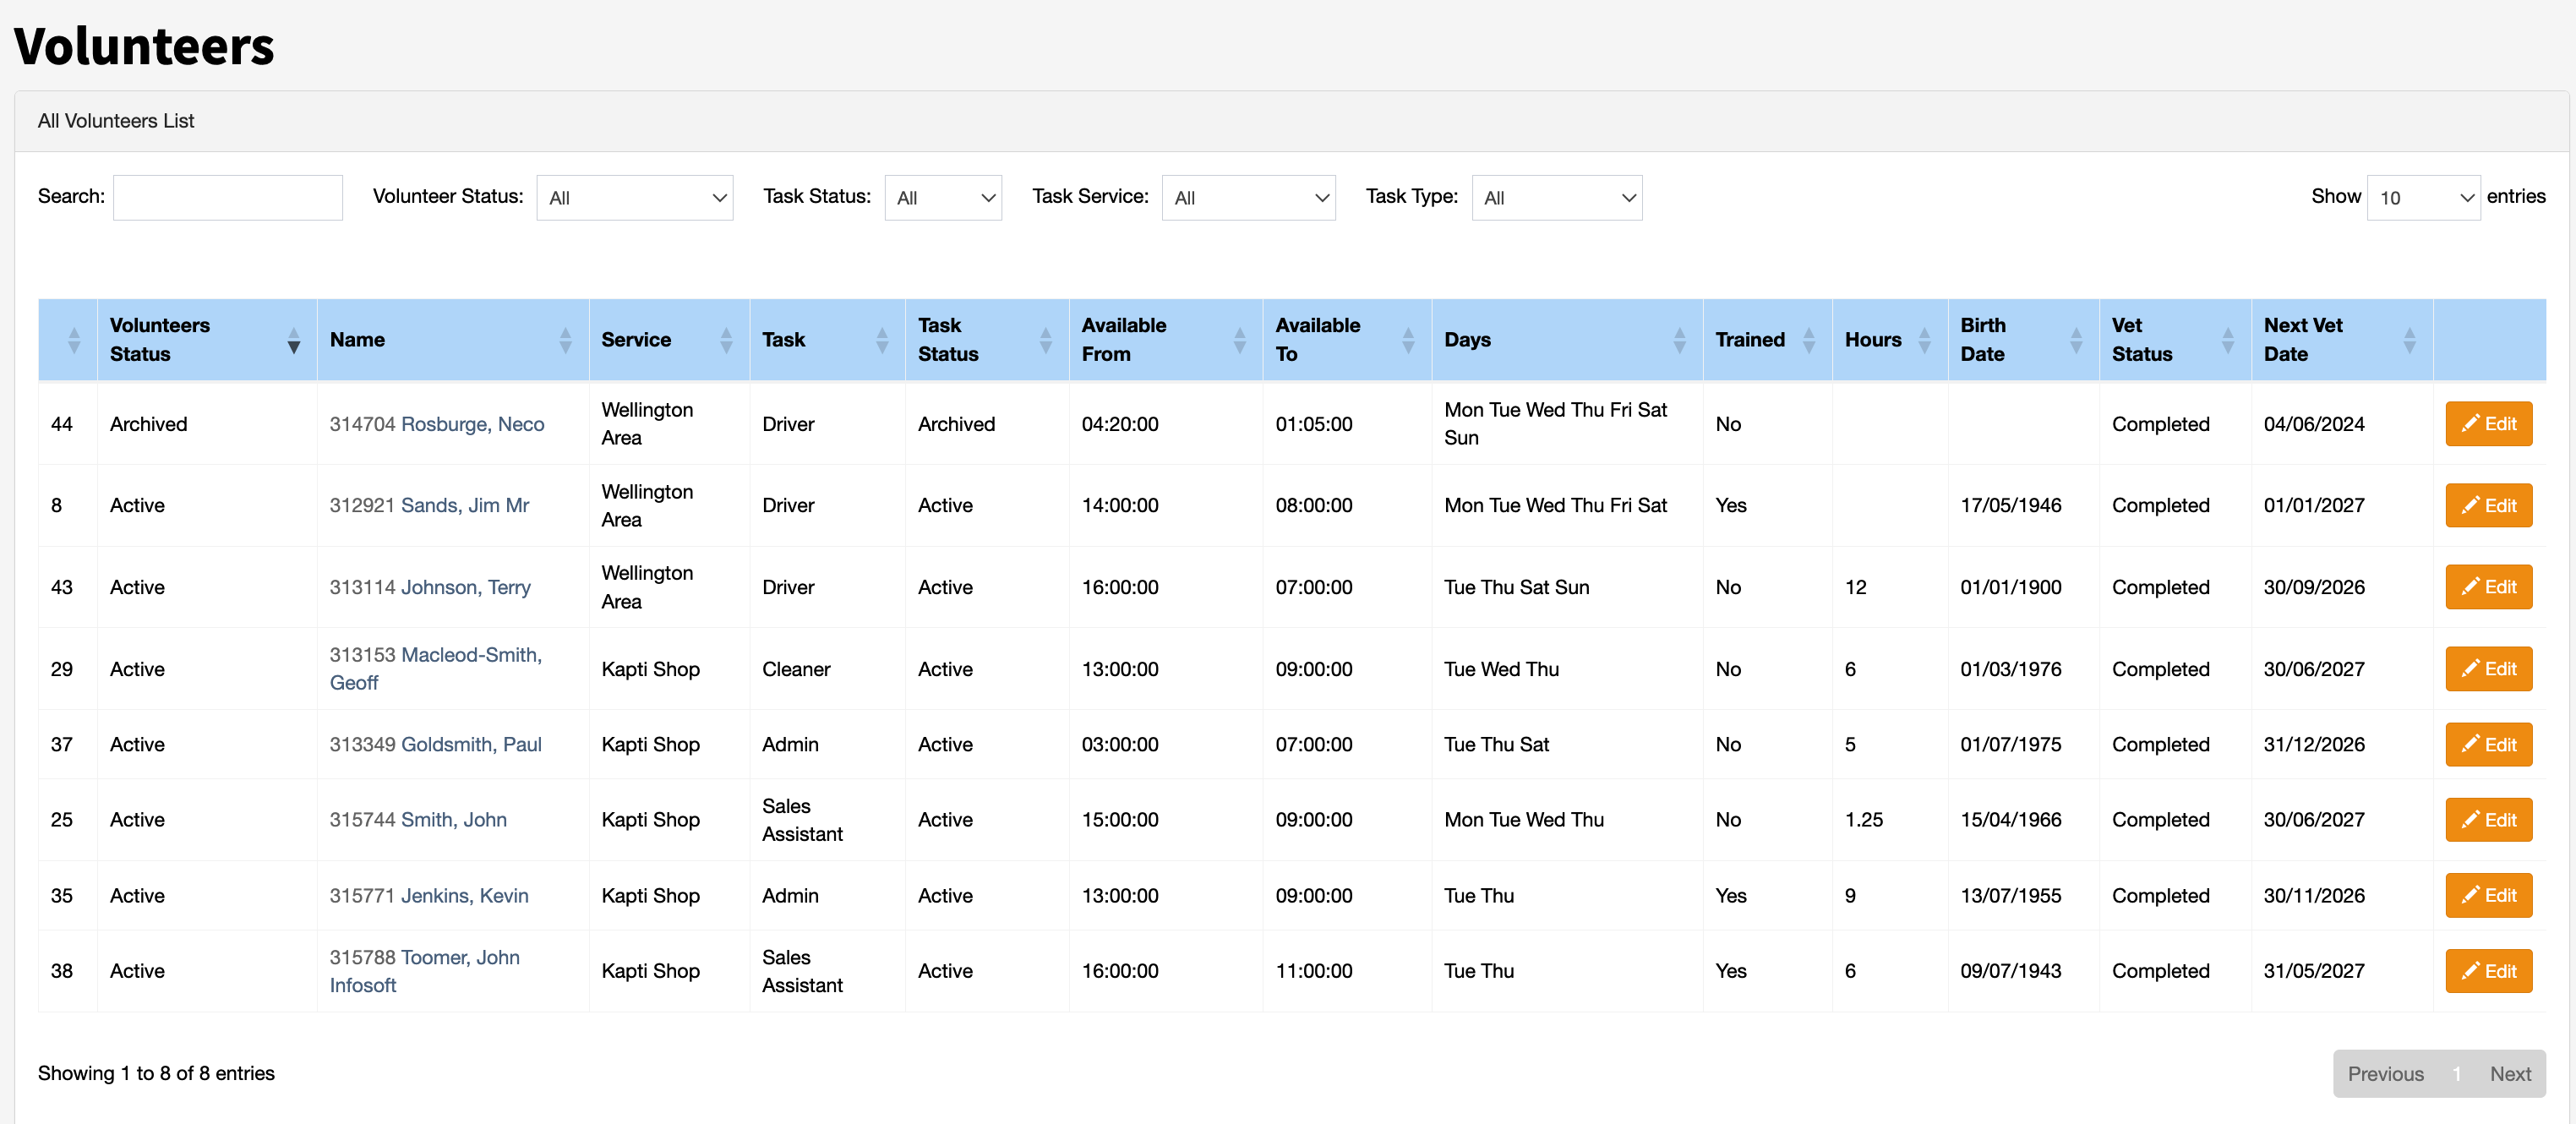Sort by Next Vet Date column
2576x1124 pixels.
[x=2341, y=340]
